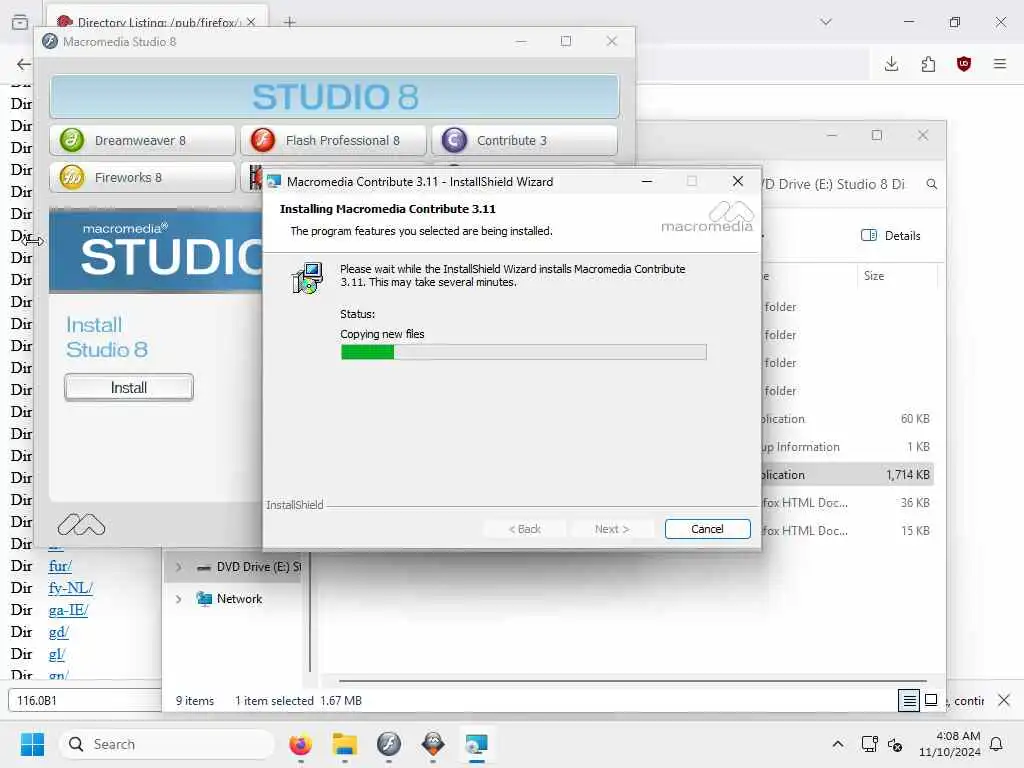Click the search icon in Explorer window
Screen dimensions: 1024x768
[932, 184]
